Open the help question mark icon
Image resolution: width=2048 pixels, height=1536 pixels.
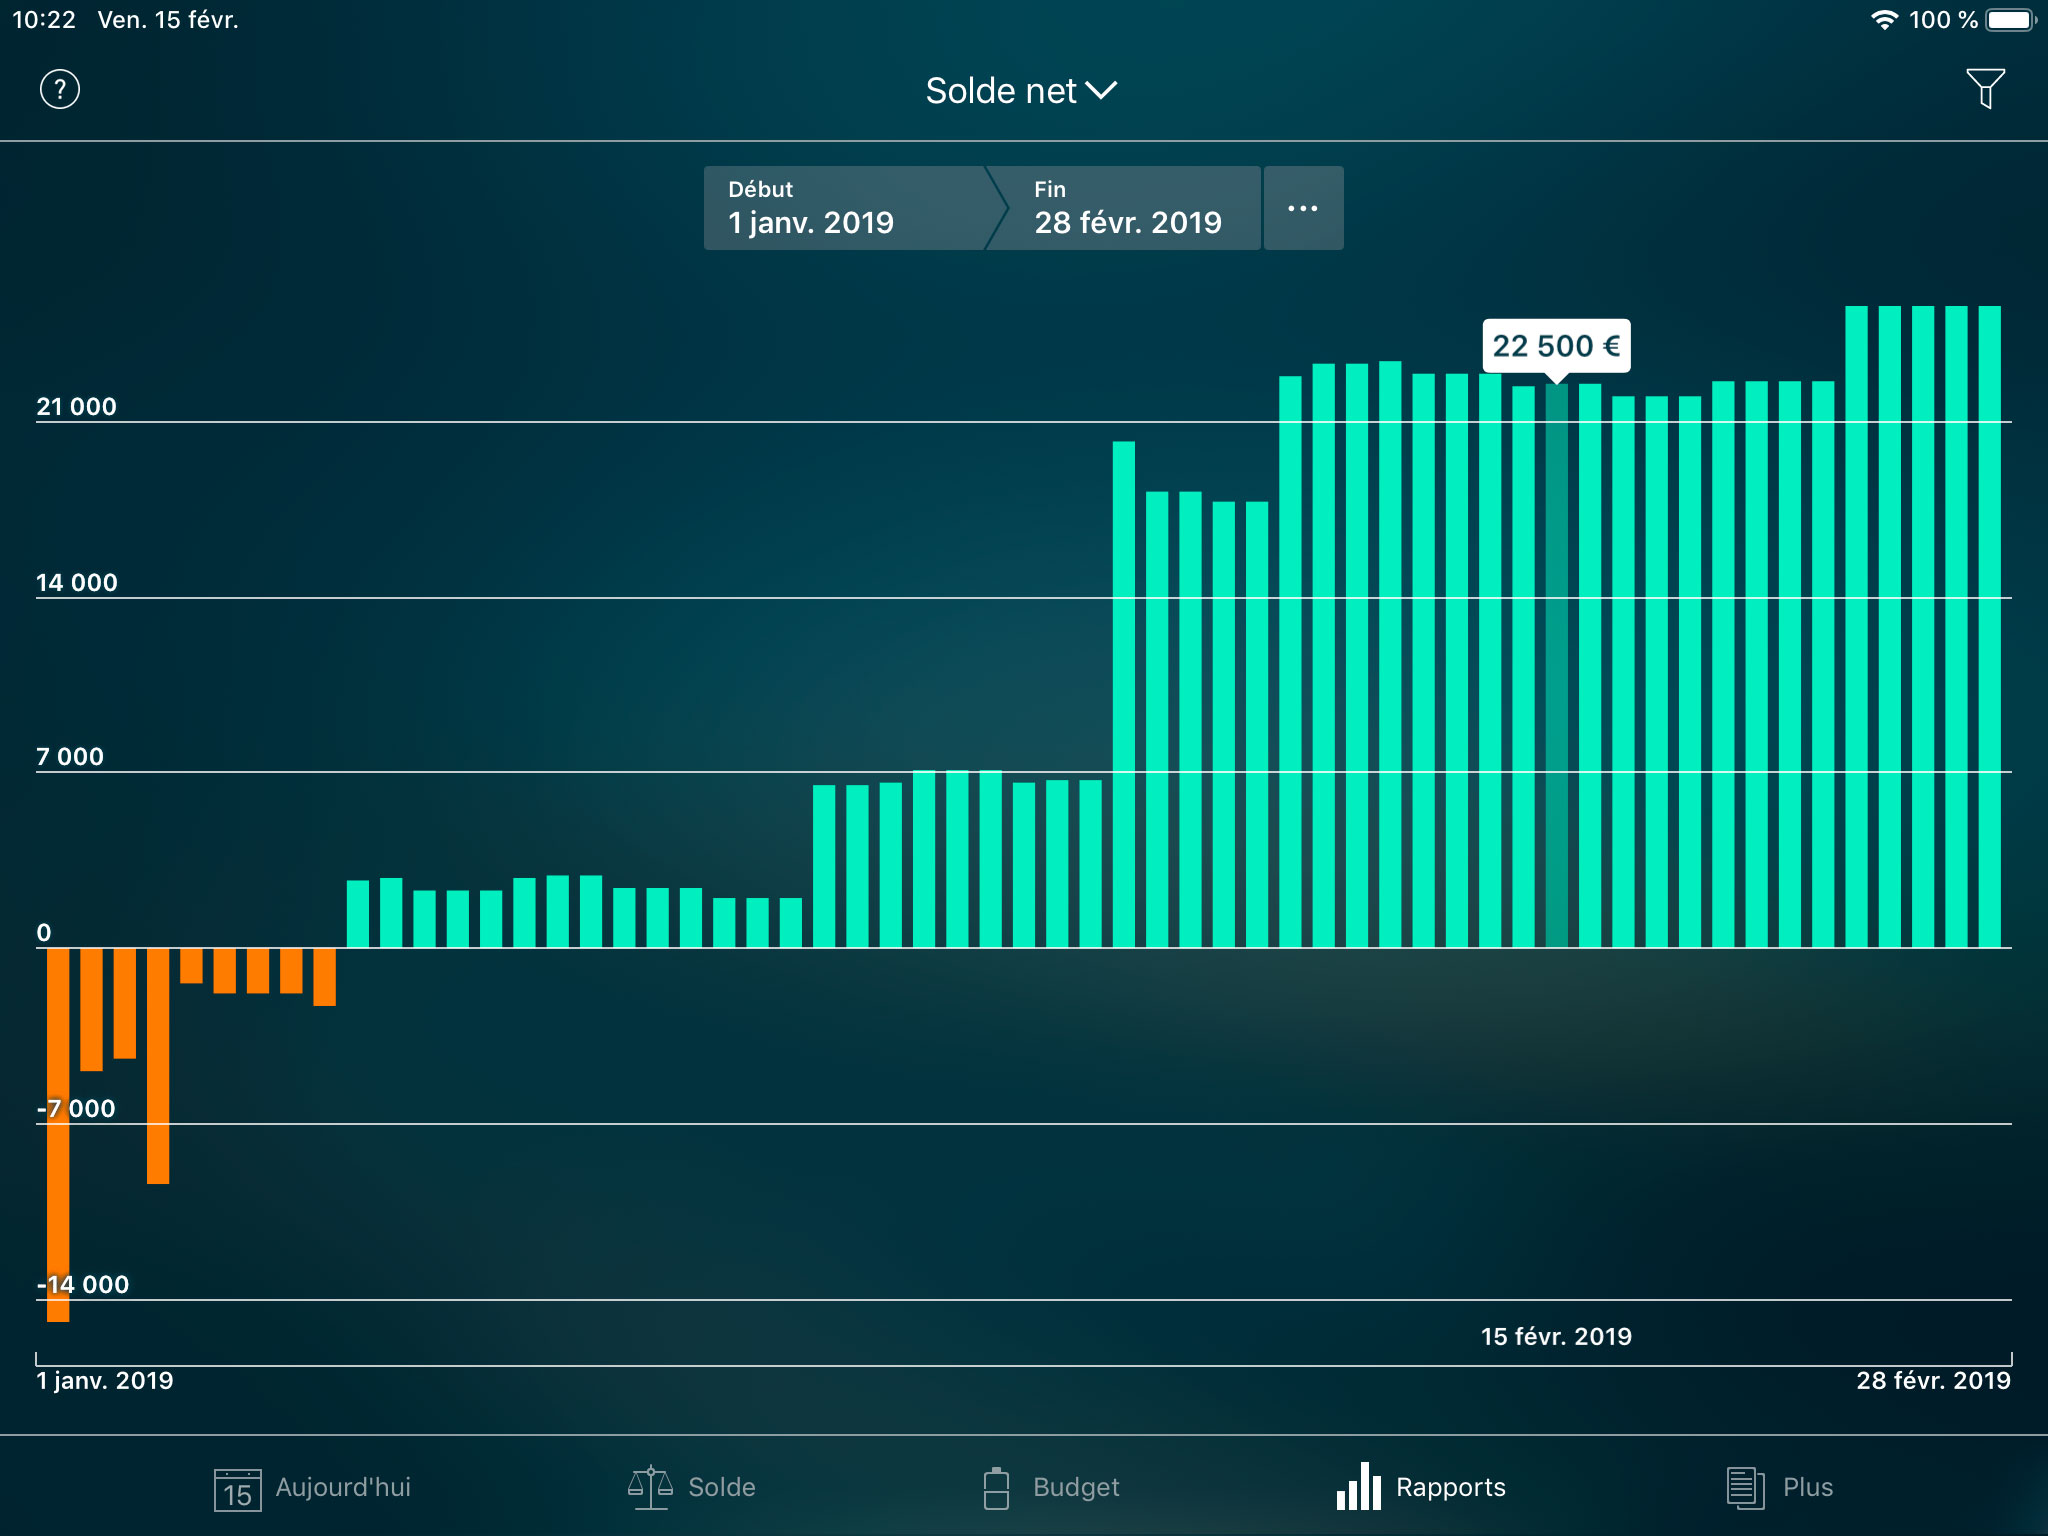click(x=58, y=89)
